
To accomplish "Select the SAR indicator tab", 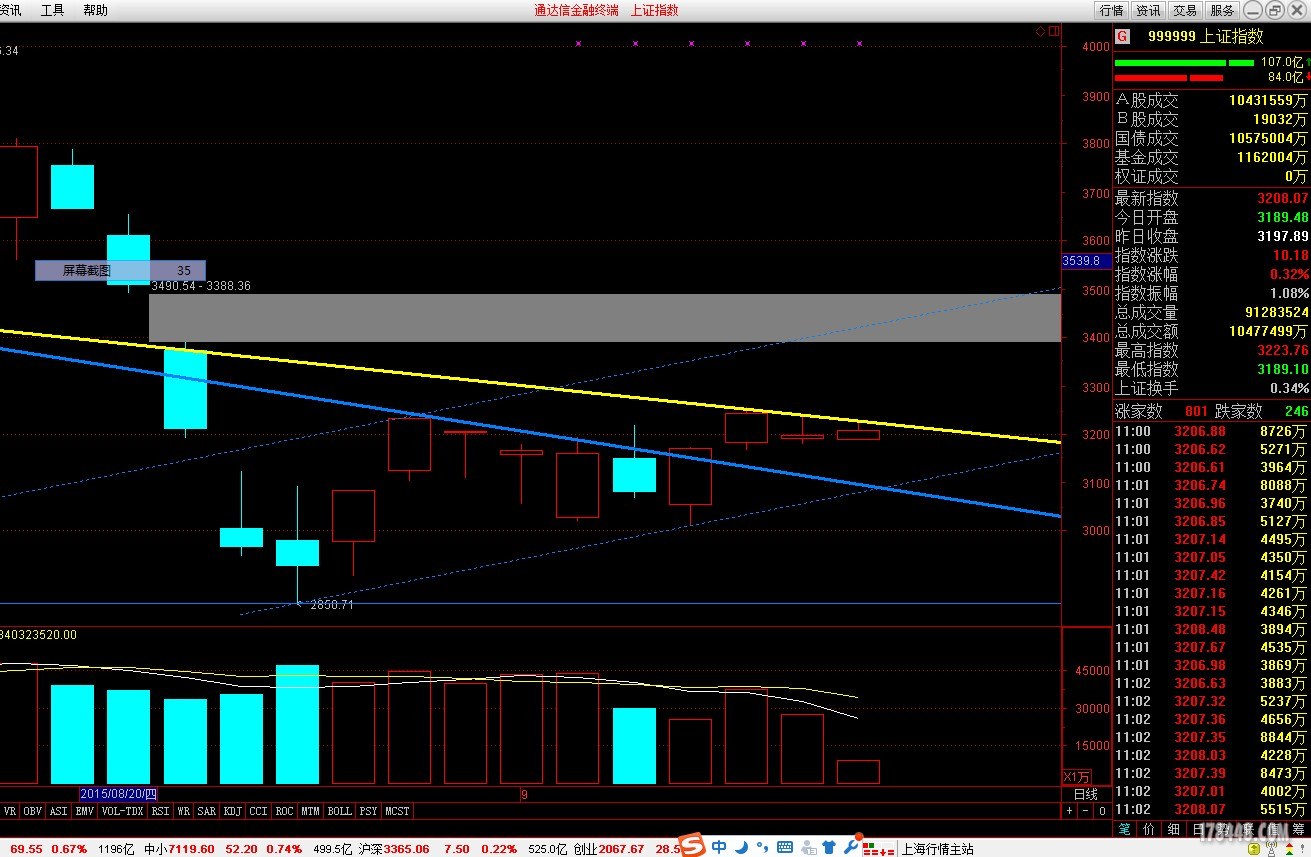I will (x=207, y=811).
